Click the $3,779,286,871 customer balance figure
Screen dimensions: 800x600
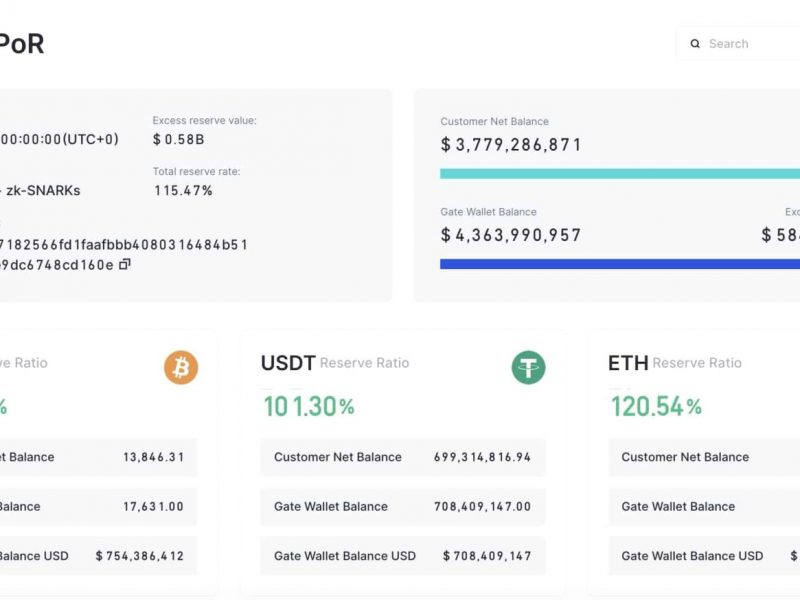511,145
